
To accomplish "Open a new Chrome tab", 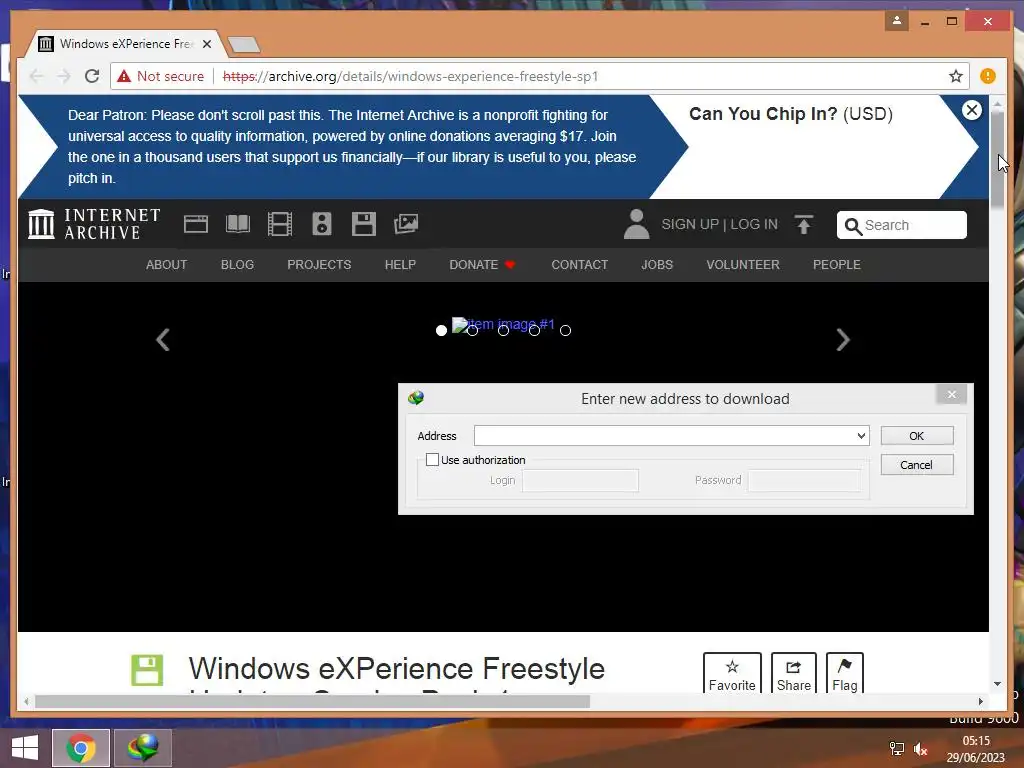I will pyautogui.click(x=244, y=44).
